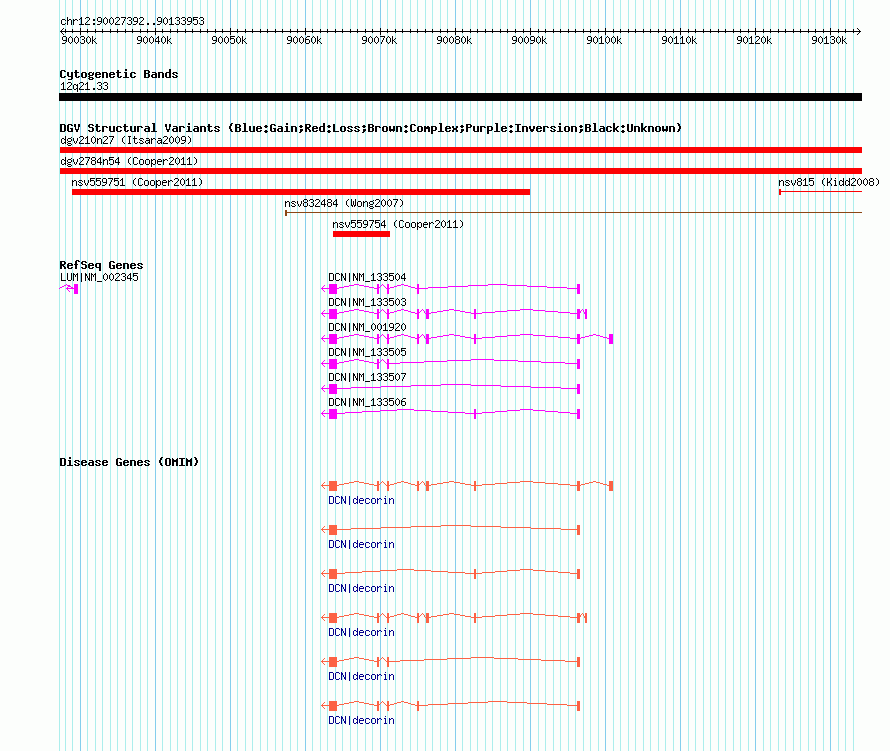Click the nsv559751 (Cooper2011) variant label
The height and width of the screenshot is (751, 890).
tap(137, 182)
